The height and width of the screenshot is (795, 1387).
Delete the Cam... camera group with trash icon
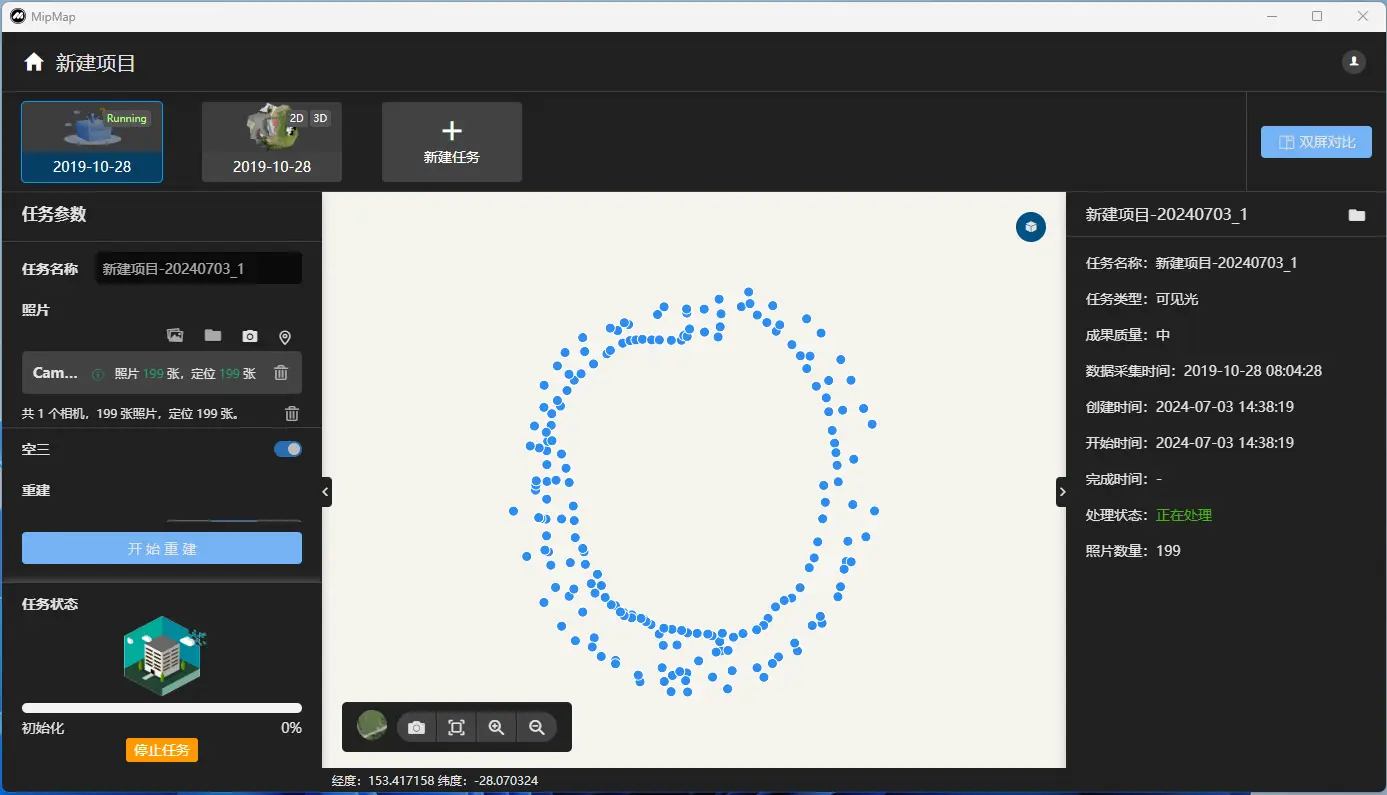click(x=281, y=373)
